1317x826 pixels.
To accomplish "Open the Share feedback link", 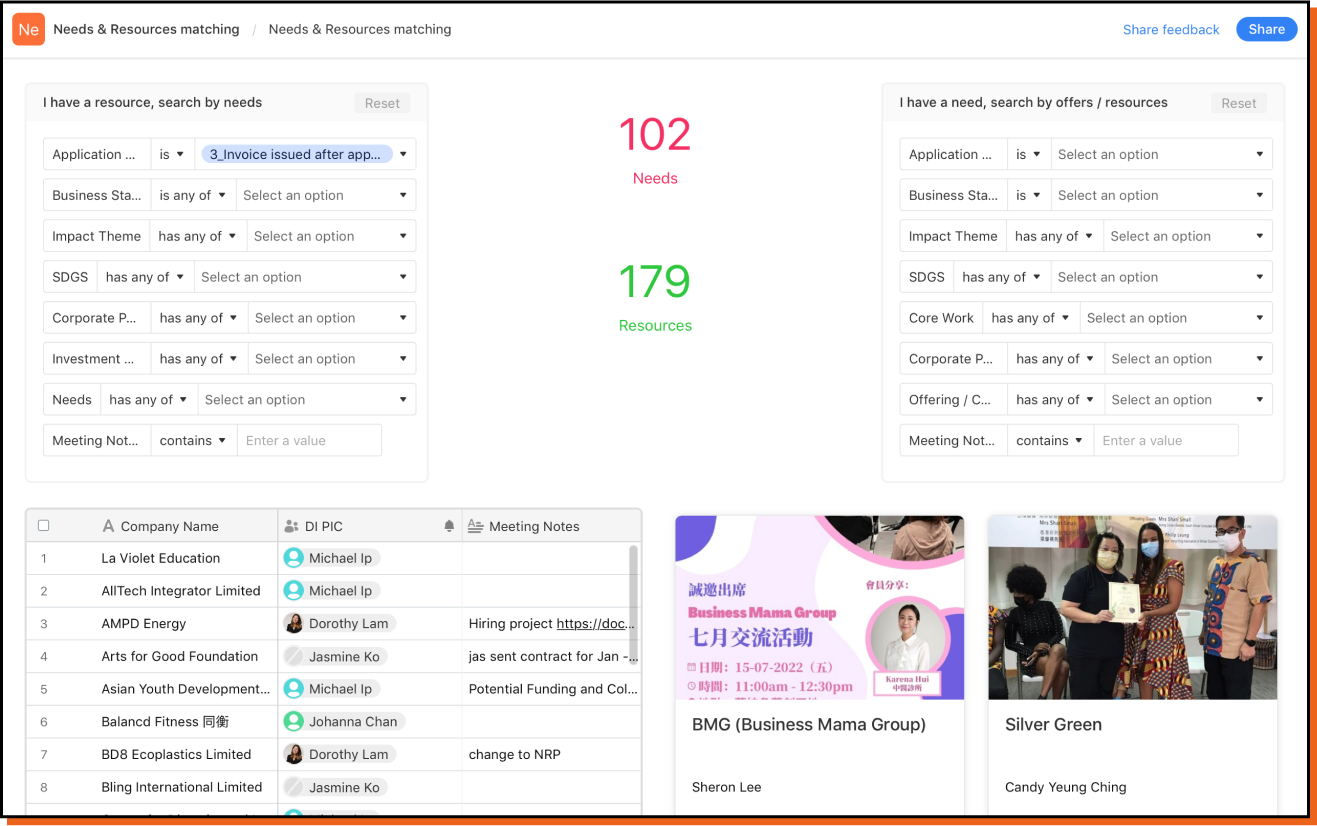I will [1170, 29].
